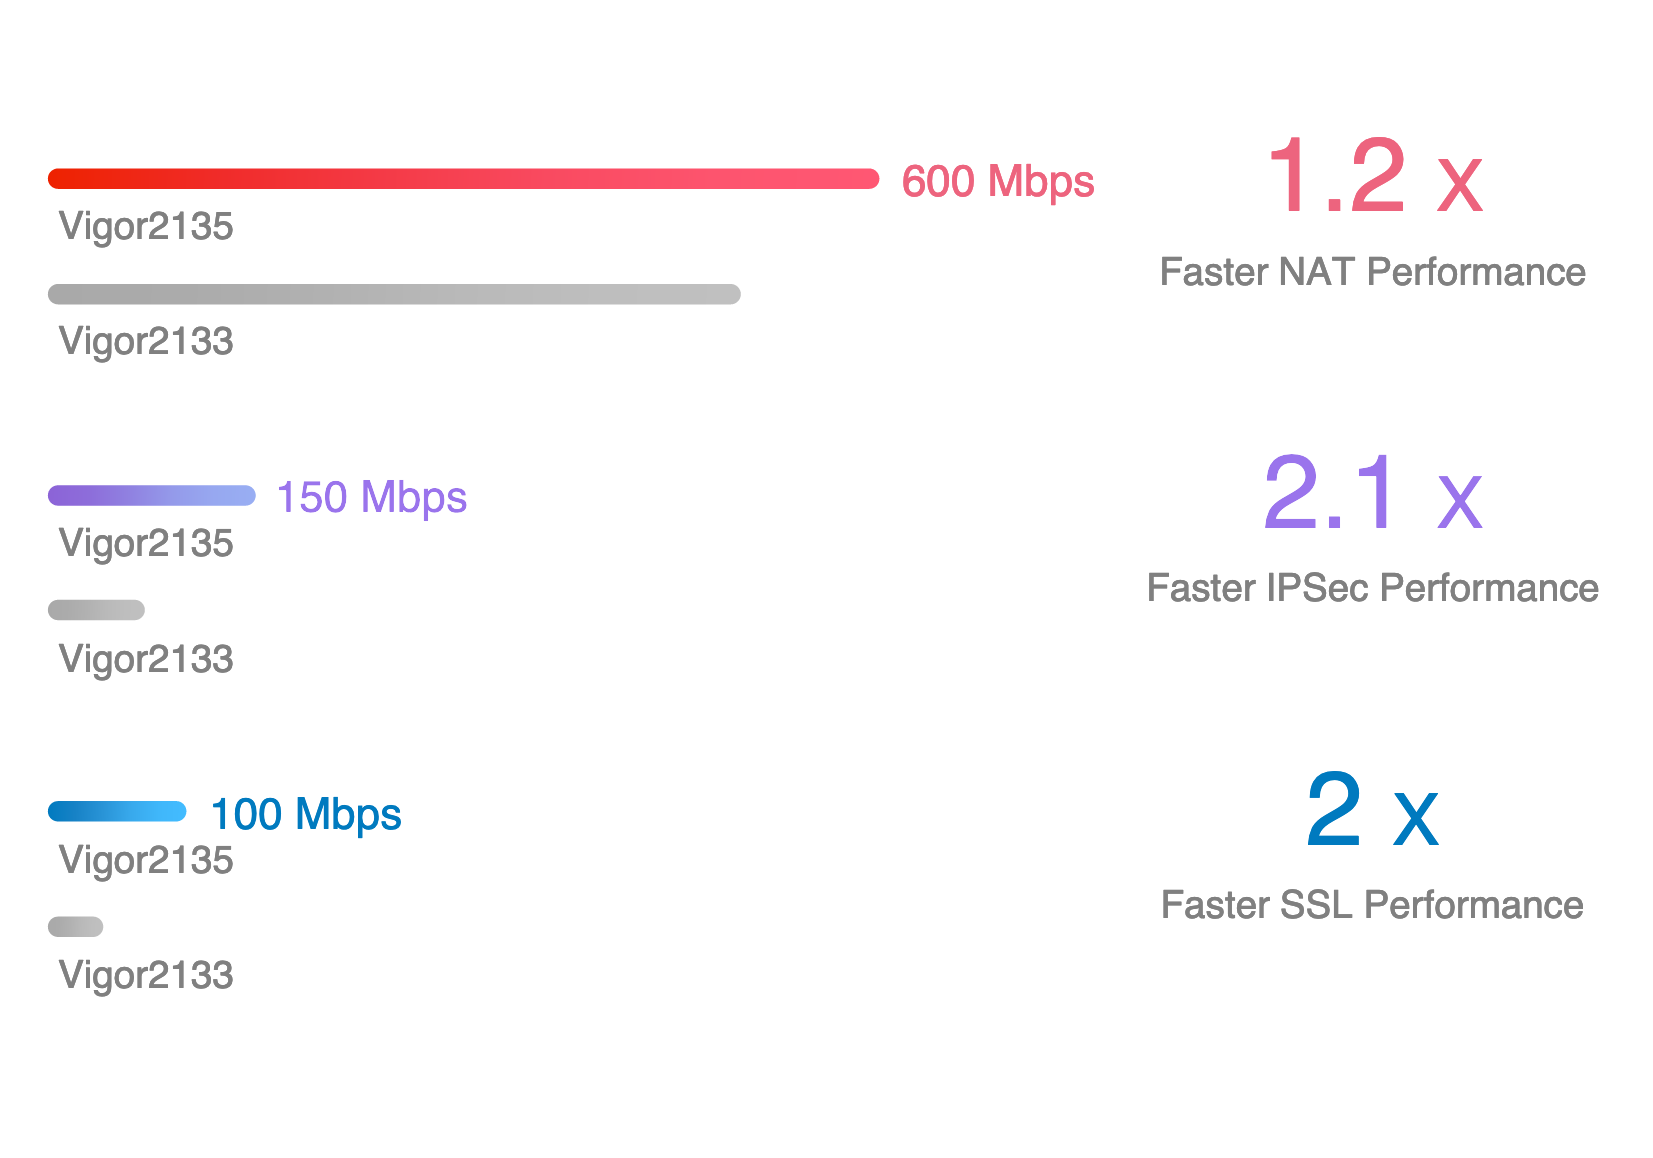Click the blue Vigor2135 SSL bar
Screen dimensions: 1653x1158
click(117, 812)
